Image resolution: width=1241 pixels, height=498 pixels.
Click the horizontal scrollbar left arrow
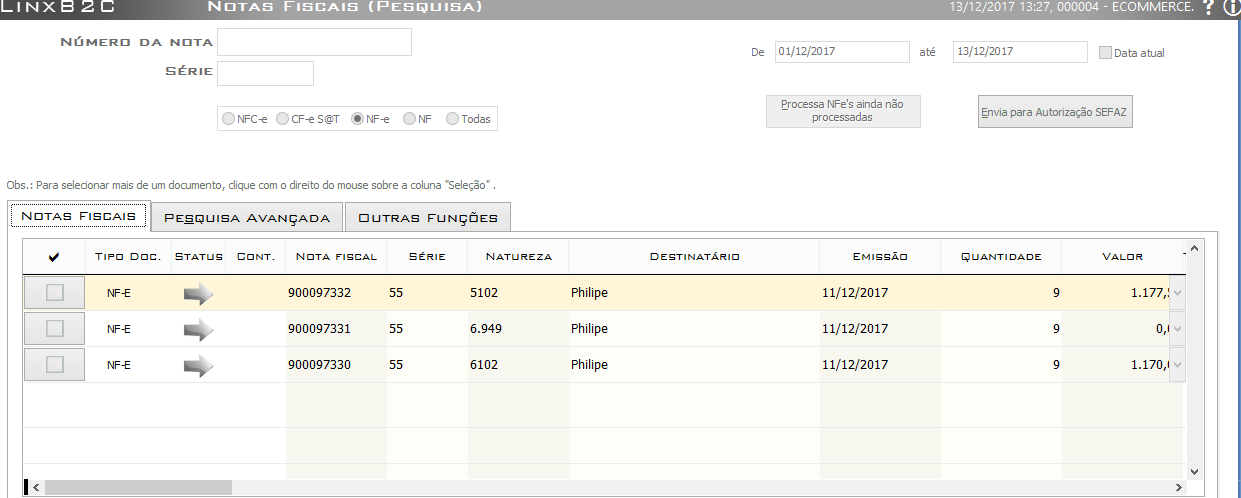[x=35, y=487]
